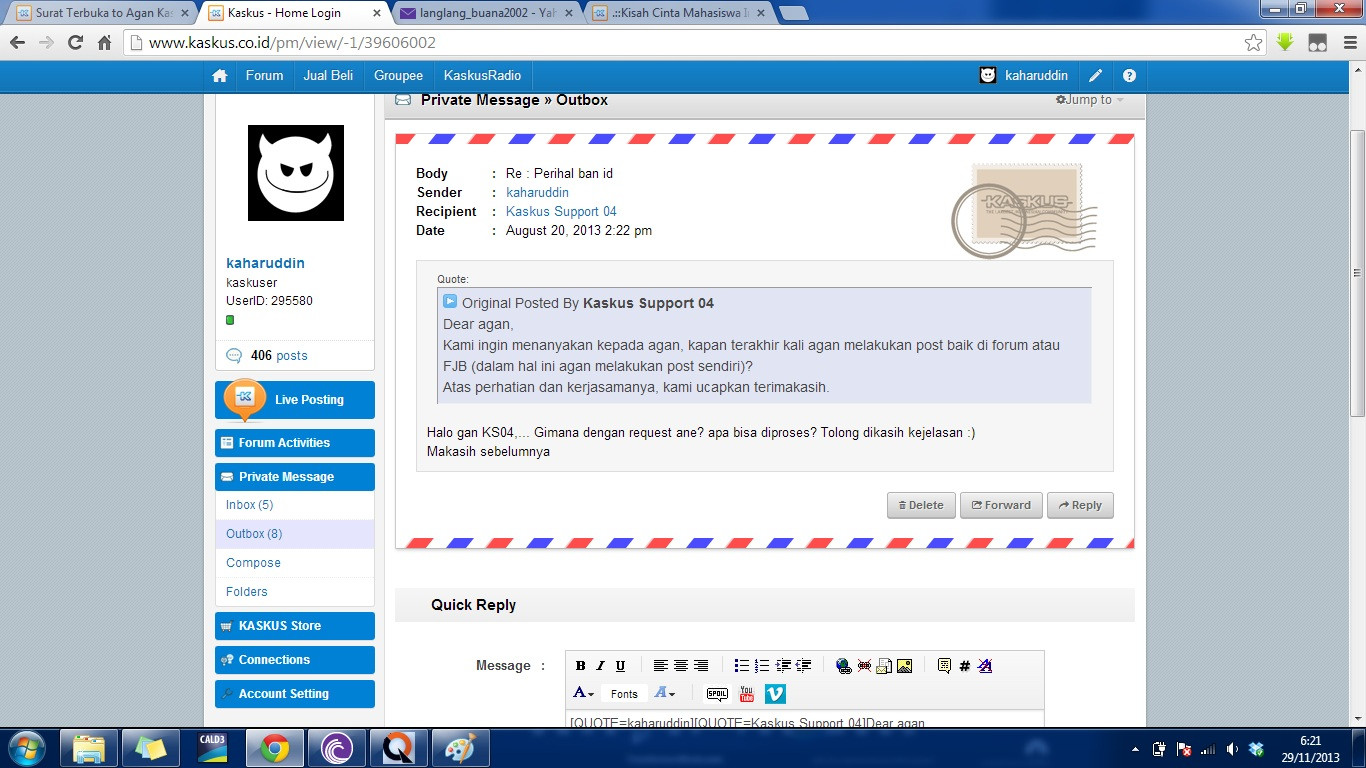Screen dimensions: 1366x768
Task: Wrap selection in quote tags
Action: 944,666
